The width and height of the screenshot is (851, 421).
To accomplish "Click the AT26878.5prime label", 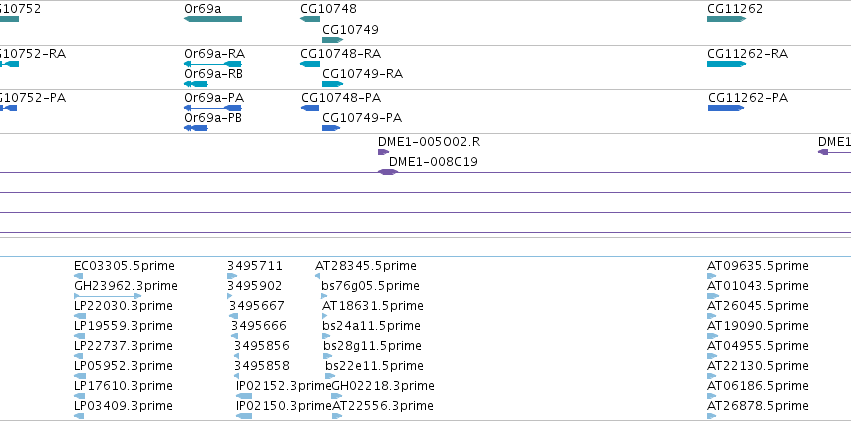I will (758, 406).
